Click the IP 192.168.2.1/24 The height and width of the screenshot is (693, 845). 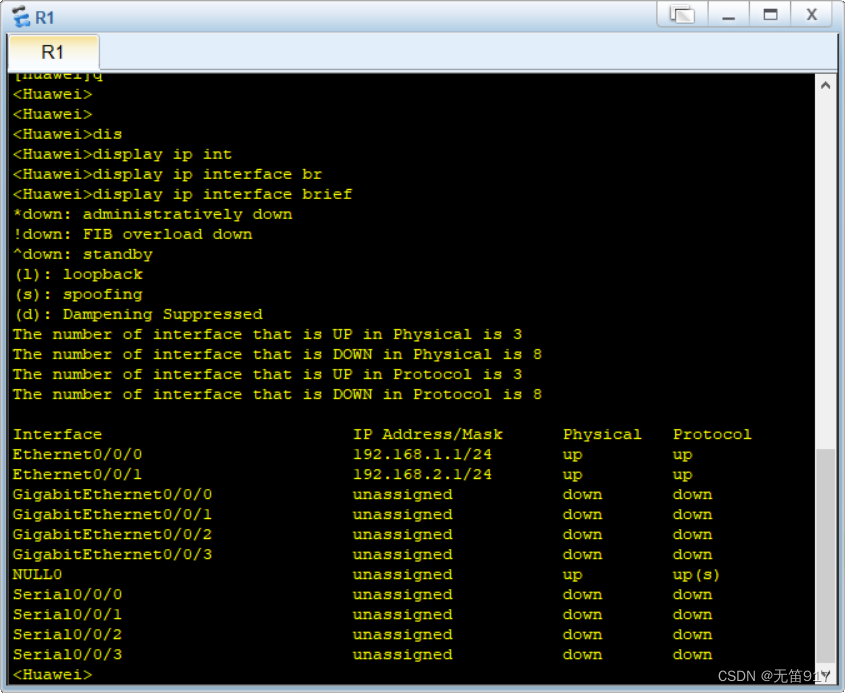pos(422,475)
